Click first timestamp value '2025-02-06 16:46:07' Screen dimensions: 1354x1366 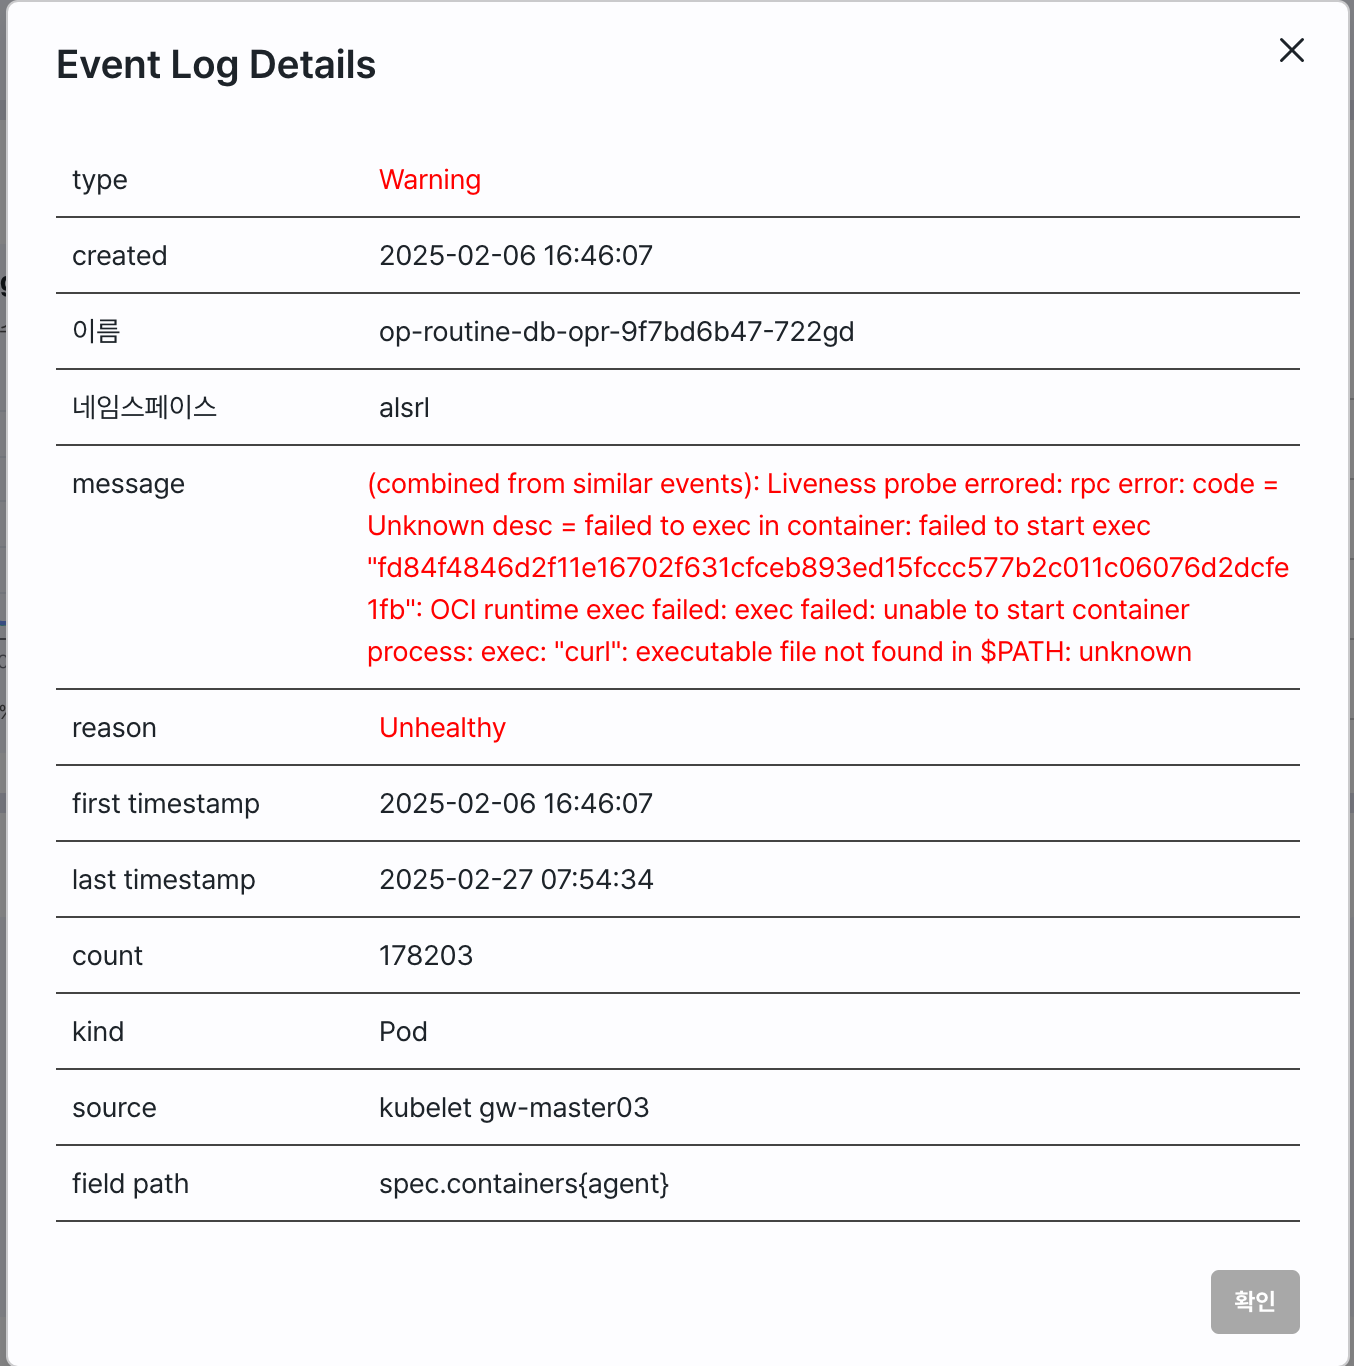click(x=516, y=804)
